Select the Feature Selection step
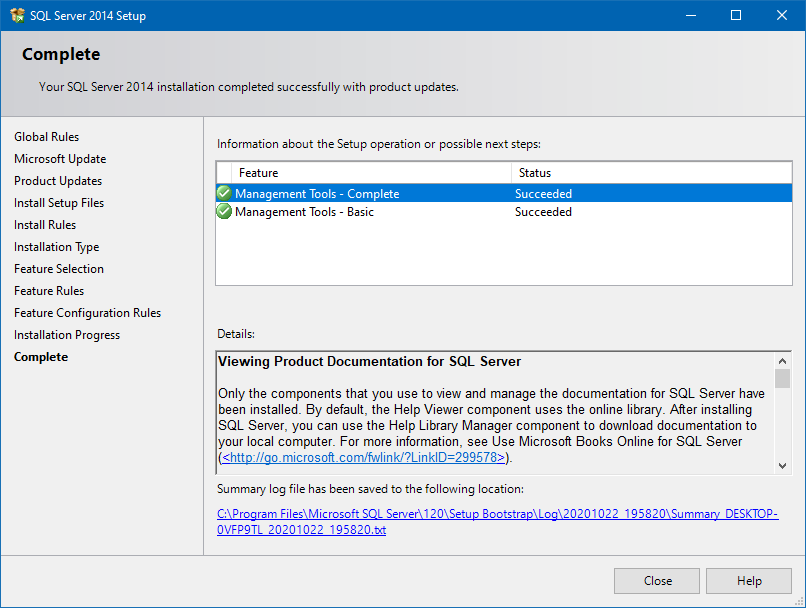The height and width of the screenshot is (608, 806). coord(58,268)
